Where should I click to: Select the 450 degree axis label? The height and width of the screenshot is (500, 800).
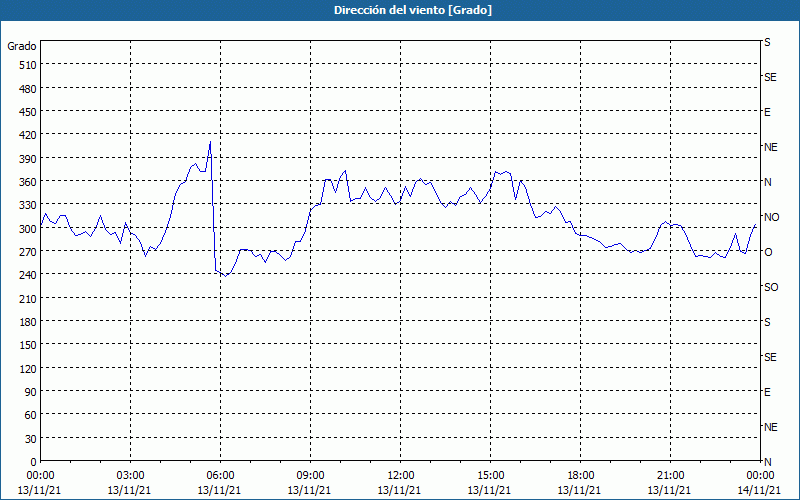coord(28,112)
